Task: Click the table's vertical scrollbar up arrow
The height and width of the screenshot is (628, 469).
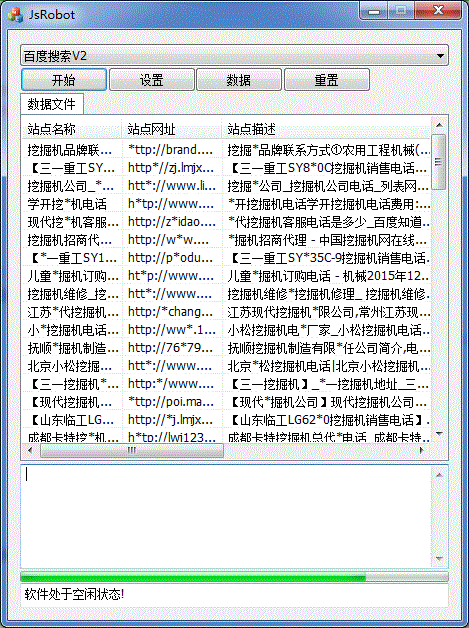Action: [439, 125]
